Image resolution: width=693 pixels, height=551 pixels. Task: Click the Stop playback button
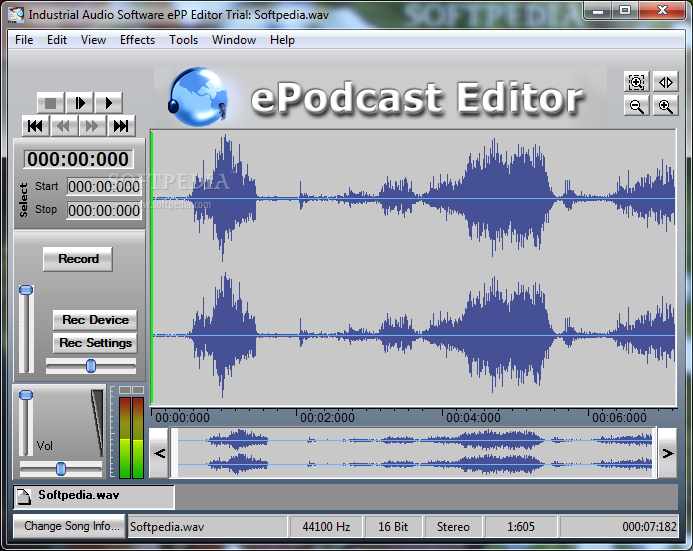coord(50,103)
